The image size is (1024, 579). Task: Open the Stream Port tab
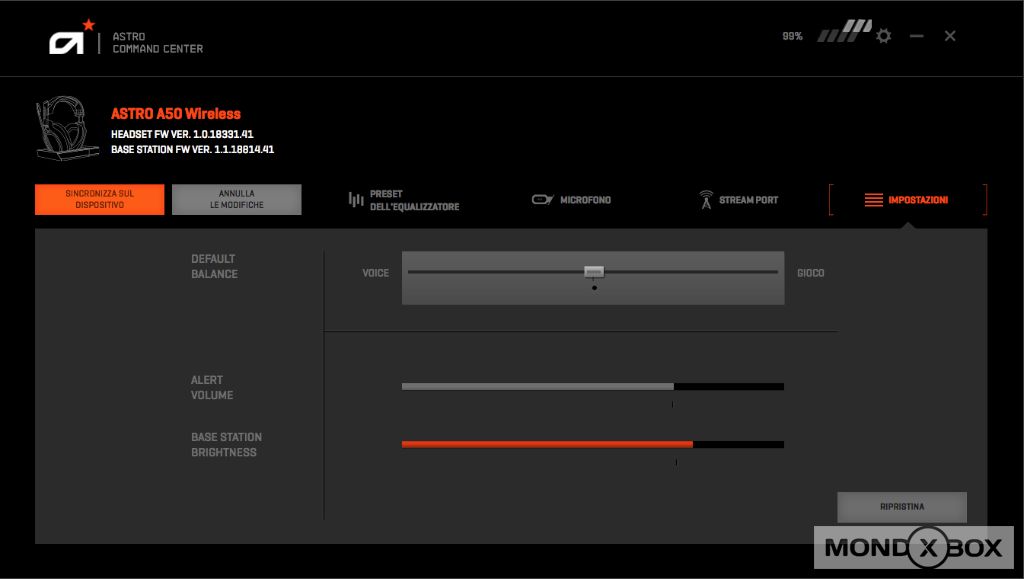coord(738,200)
